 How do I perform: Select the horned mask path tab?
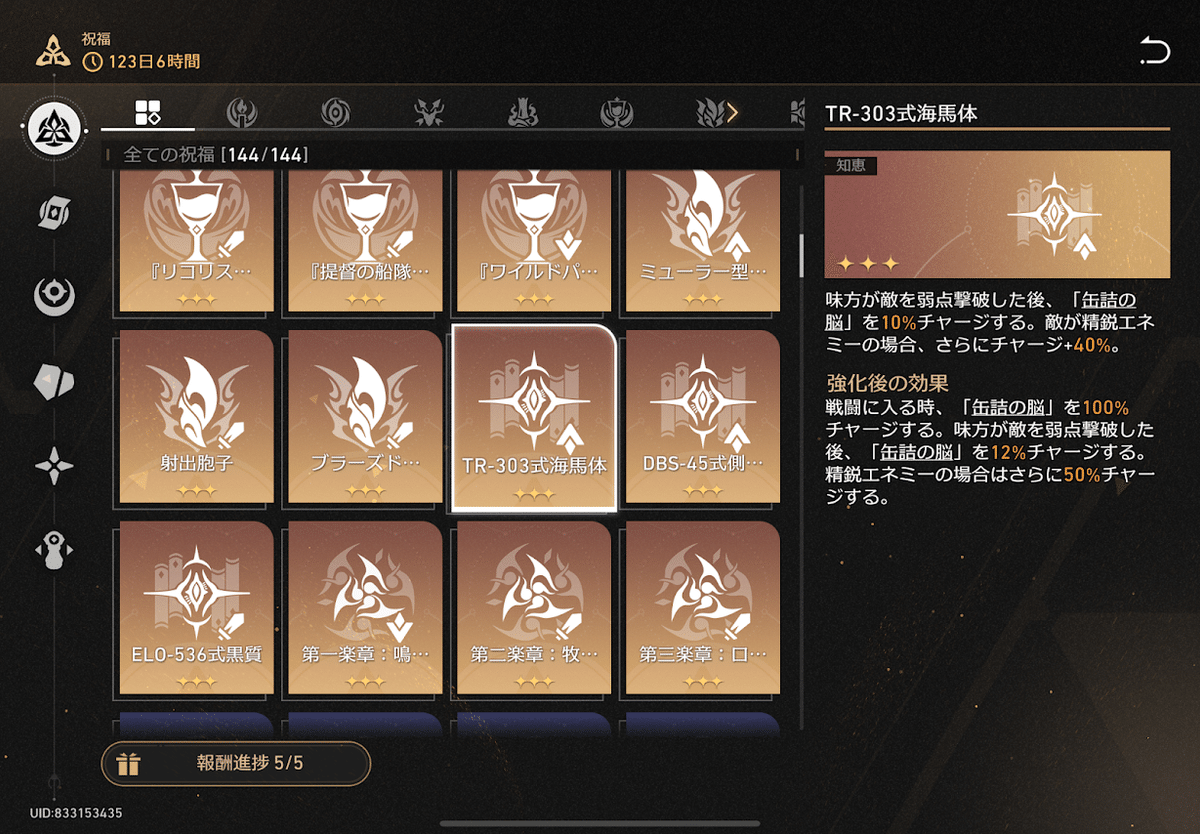[428, 113]
